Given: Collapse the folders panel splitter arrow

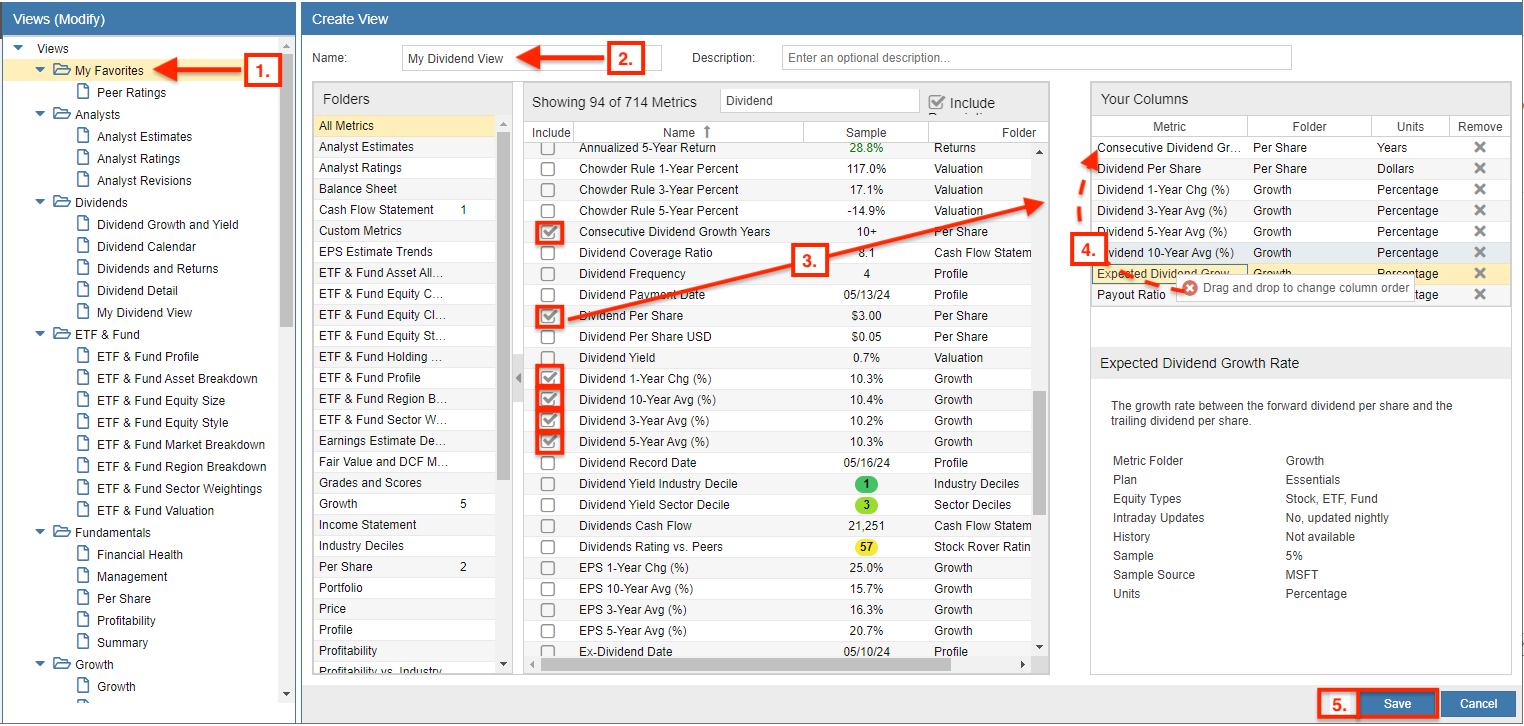Looking at the screenshot, I should [517, 377].
